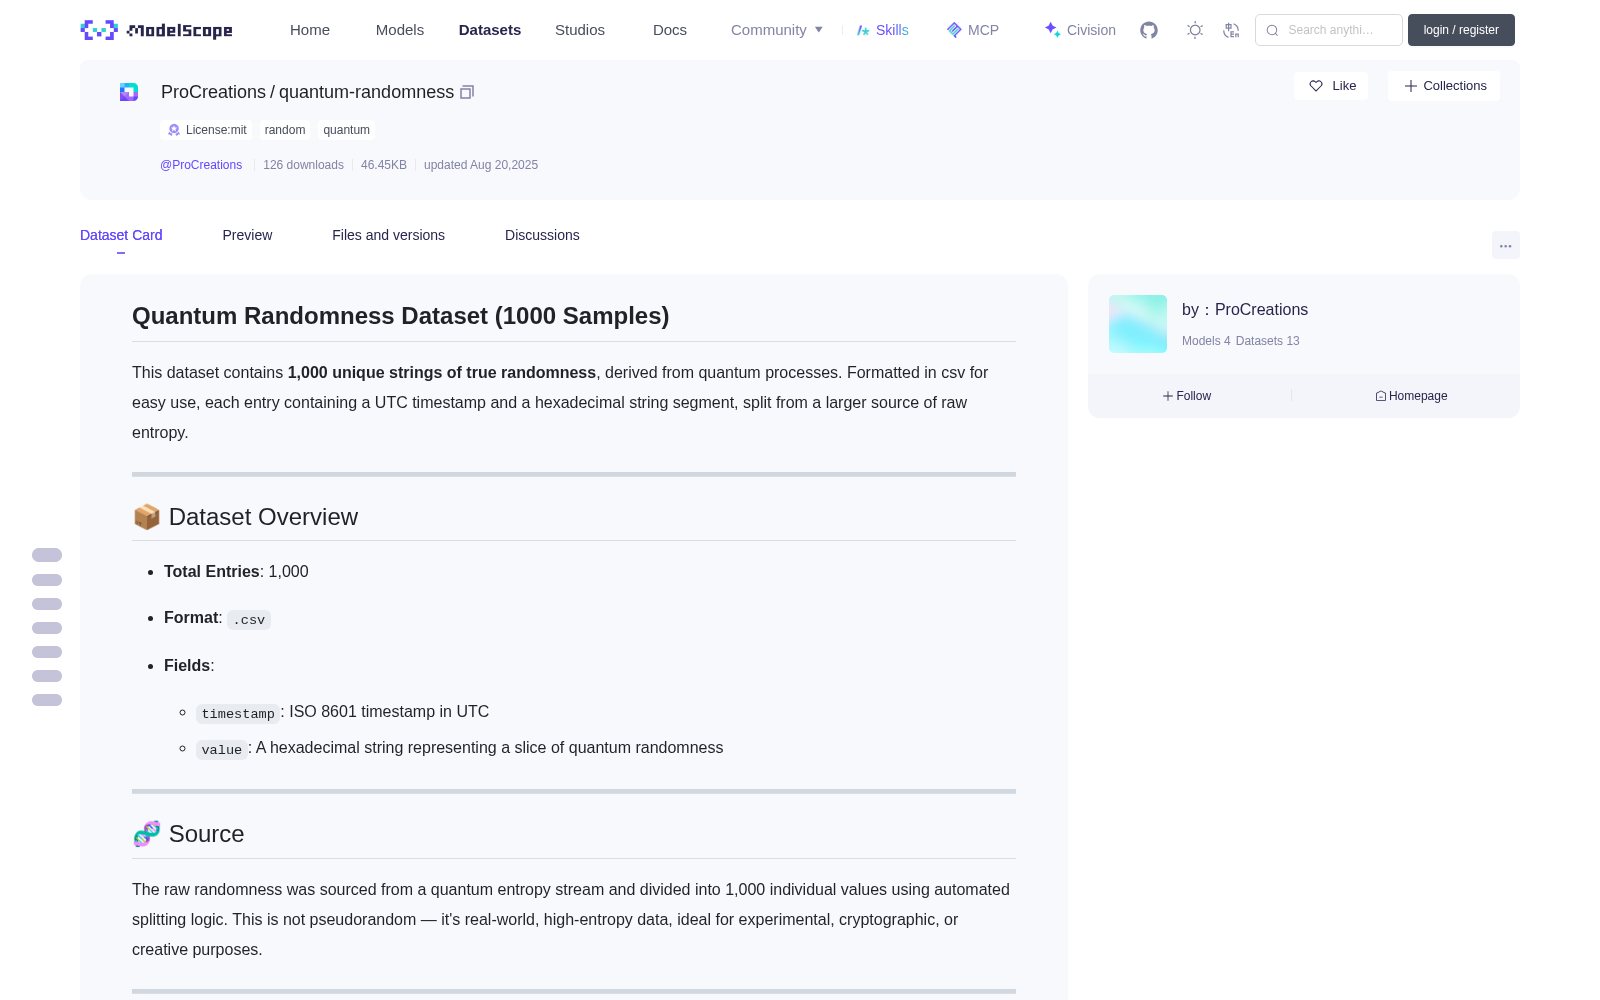Click the .csv format code

[x=249, y=620]
